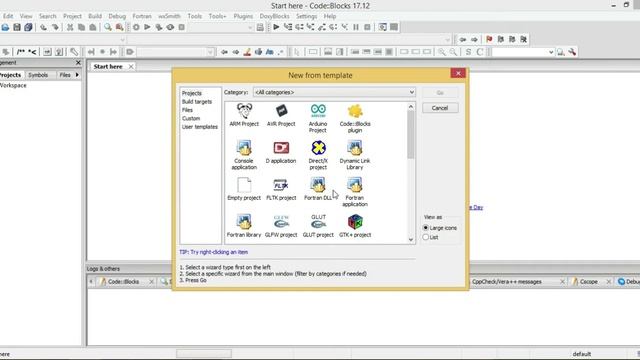Click the Cancel button in dialog
Viewport: 640px width, 360px height.
point(440,108)
